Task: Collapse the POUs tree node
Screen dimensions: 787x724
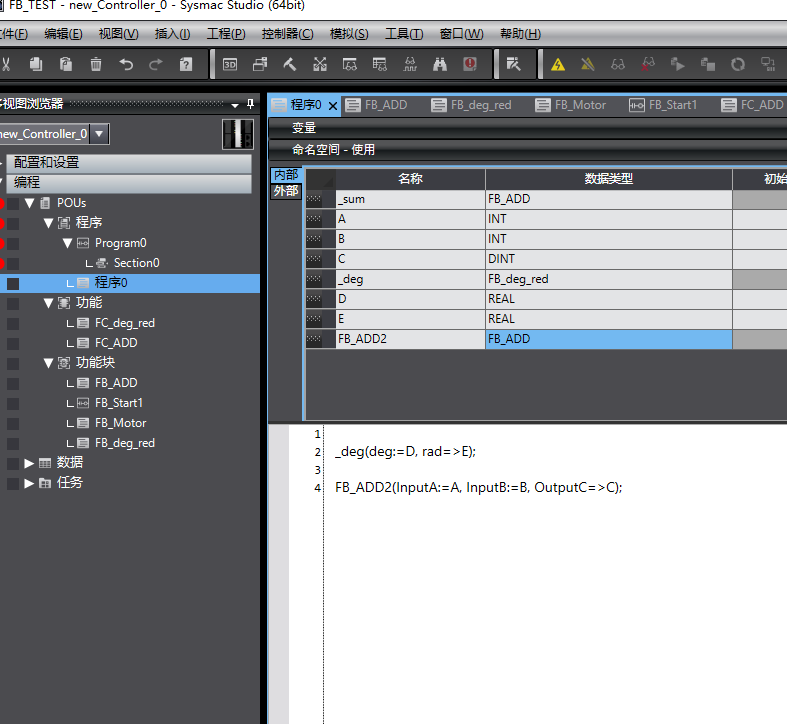Action: 29,203
